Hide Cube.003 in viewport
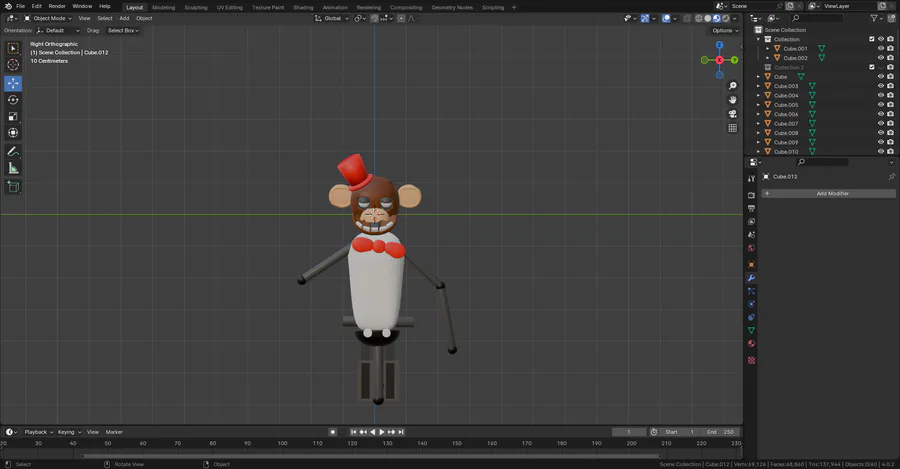Screen dimensions: 900x469 coord(880,86)
